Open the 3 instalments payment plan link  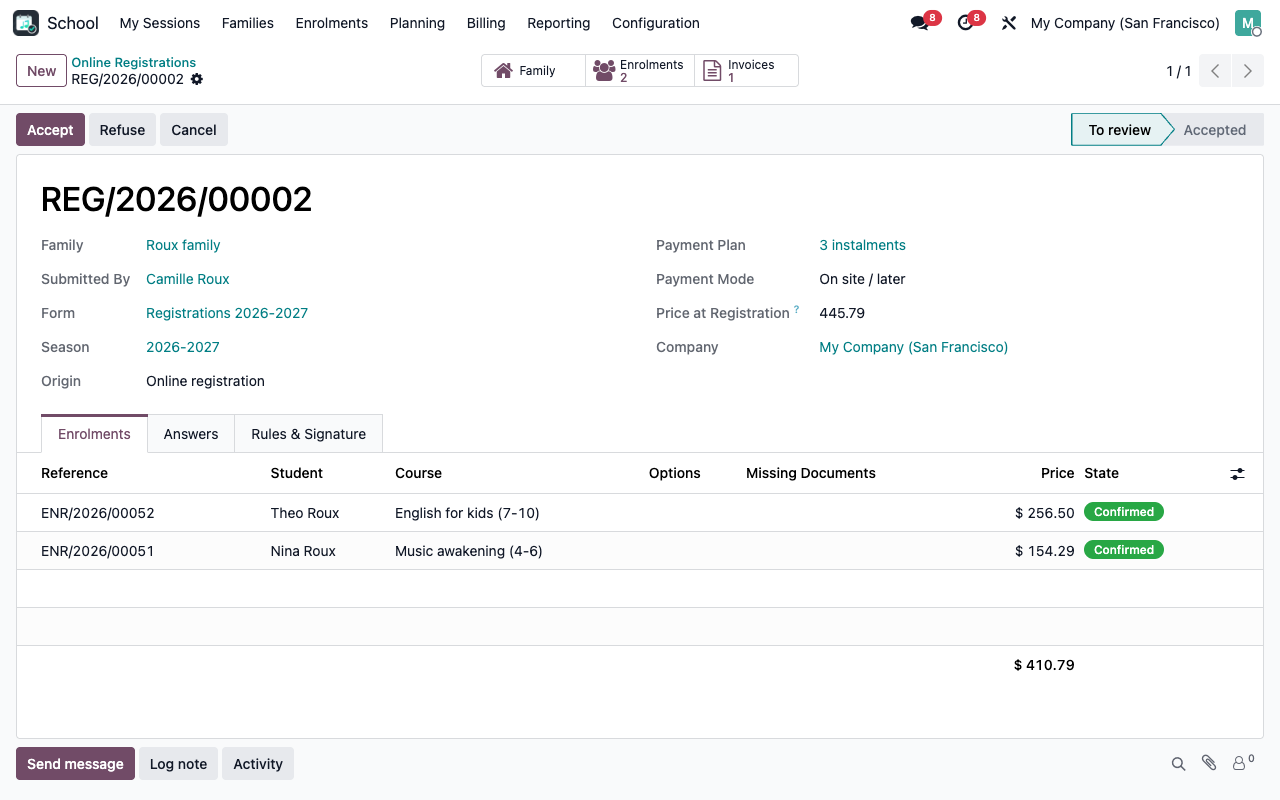coord(862,245)
